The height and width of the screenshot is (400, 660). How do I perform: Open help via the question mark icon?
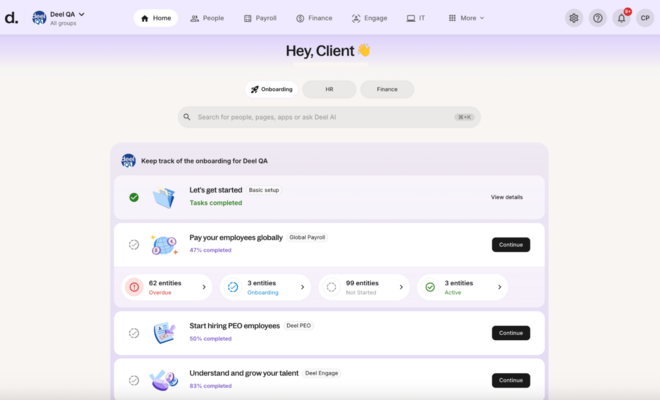[x=597, y=18]
